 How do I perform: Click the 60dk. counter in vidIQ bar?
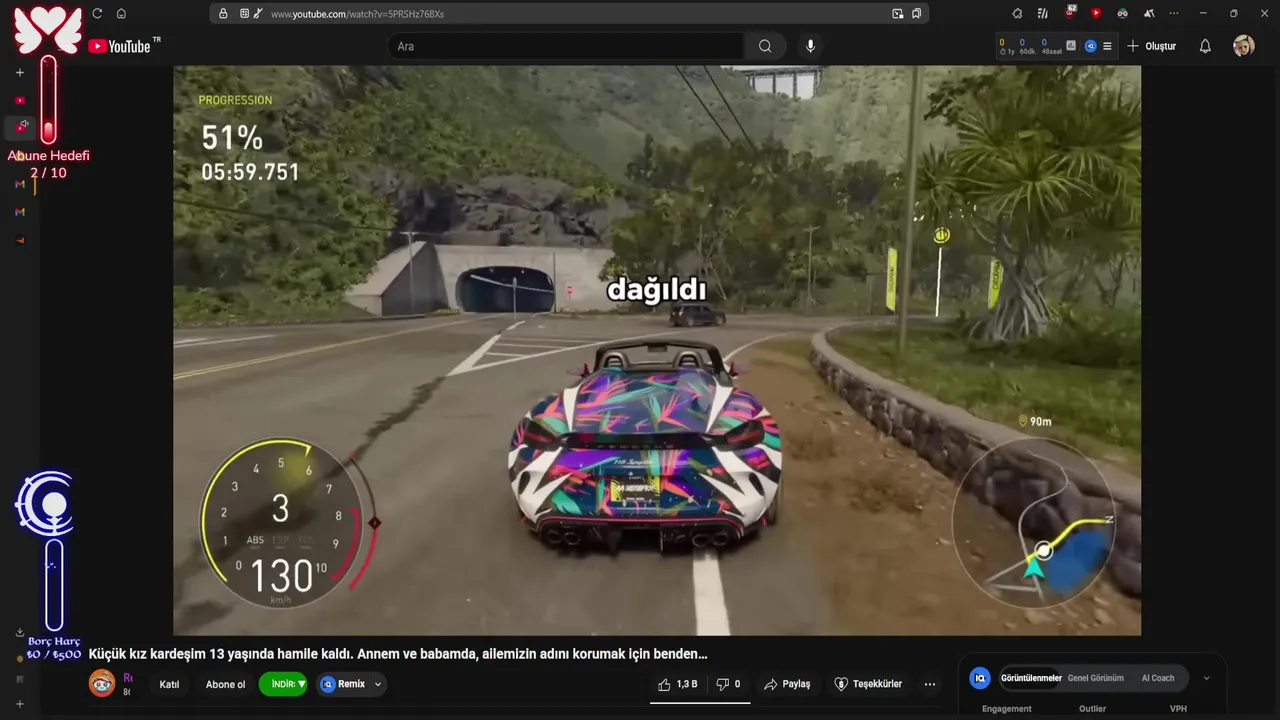pyautogui.click(x=1027, y=46)
